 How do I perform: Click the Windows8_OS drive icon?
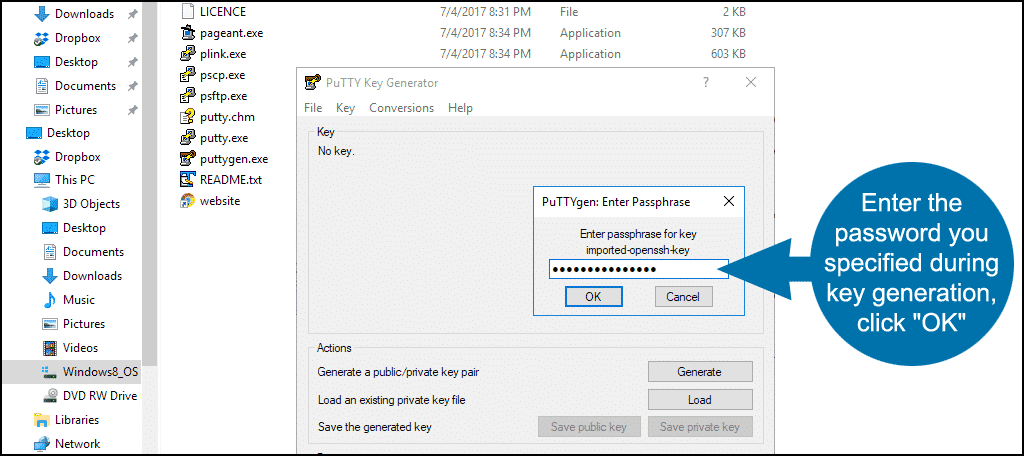point(50,372)
